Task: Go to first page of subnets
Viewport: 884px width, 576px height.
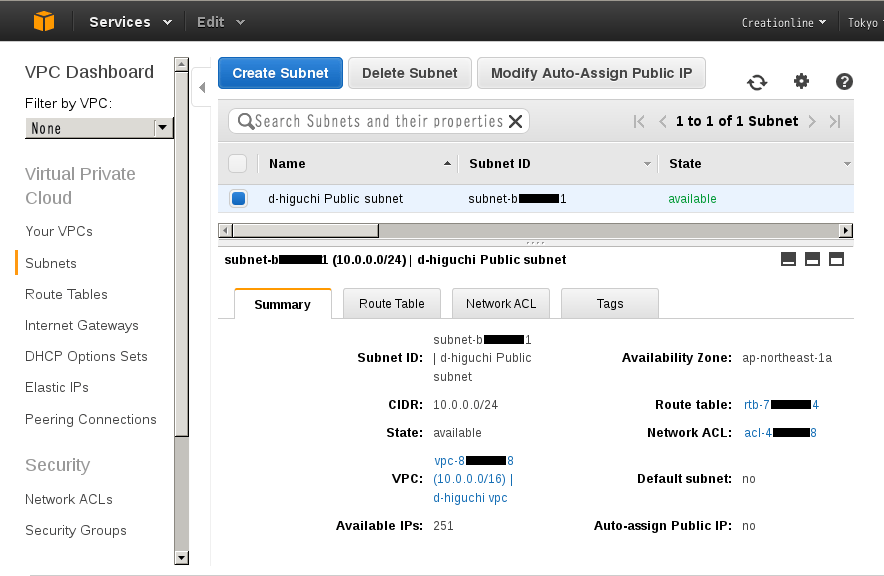Action: (639, 121)
